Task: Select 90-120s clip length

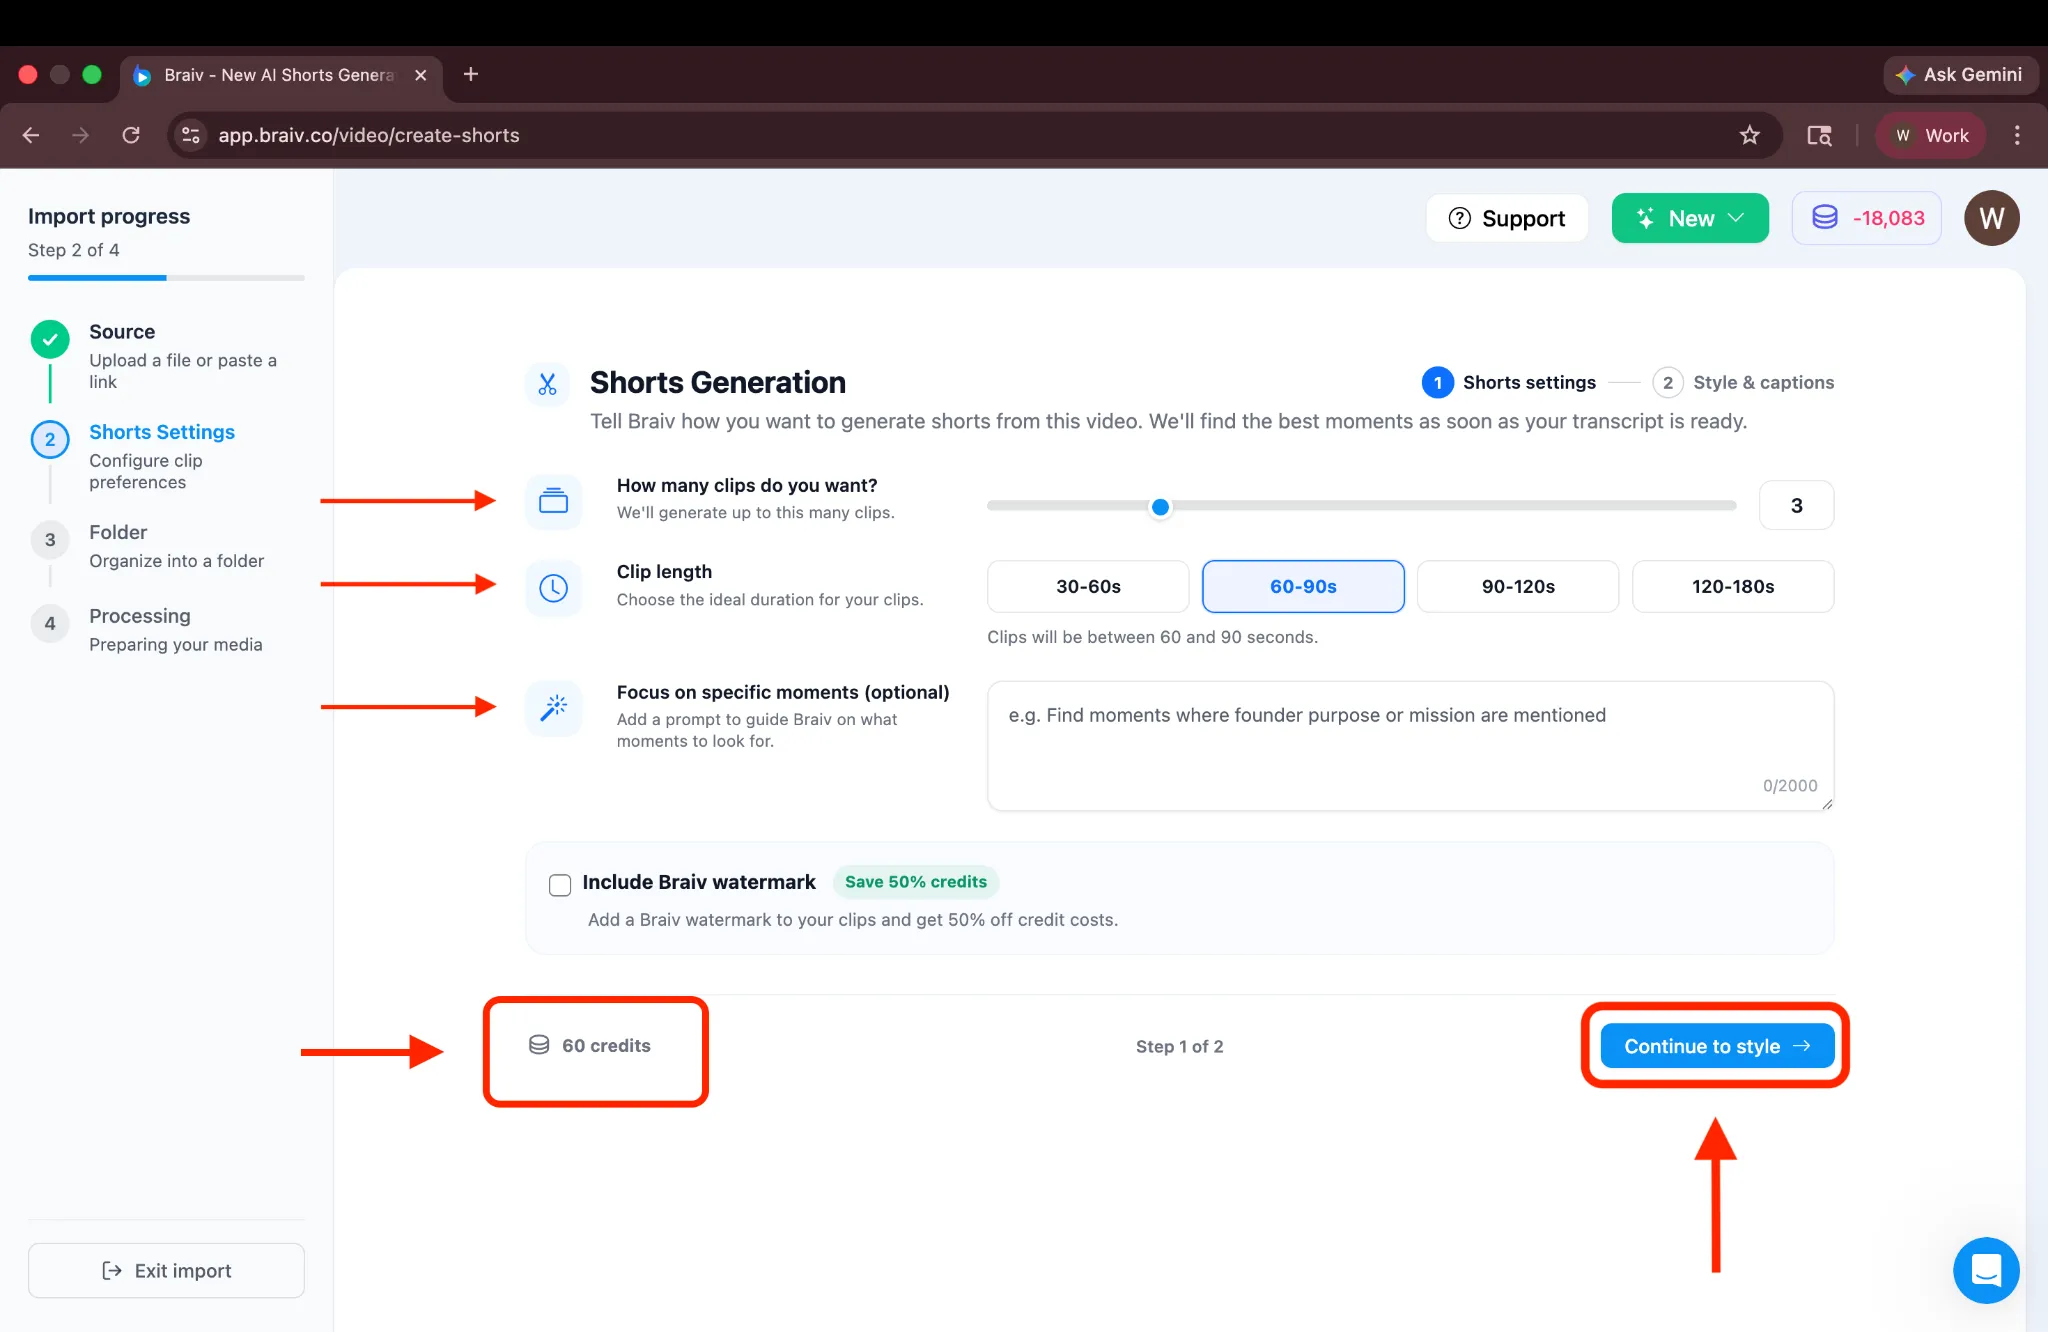Action: click(x=1518, y=586)
